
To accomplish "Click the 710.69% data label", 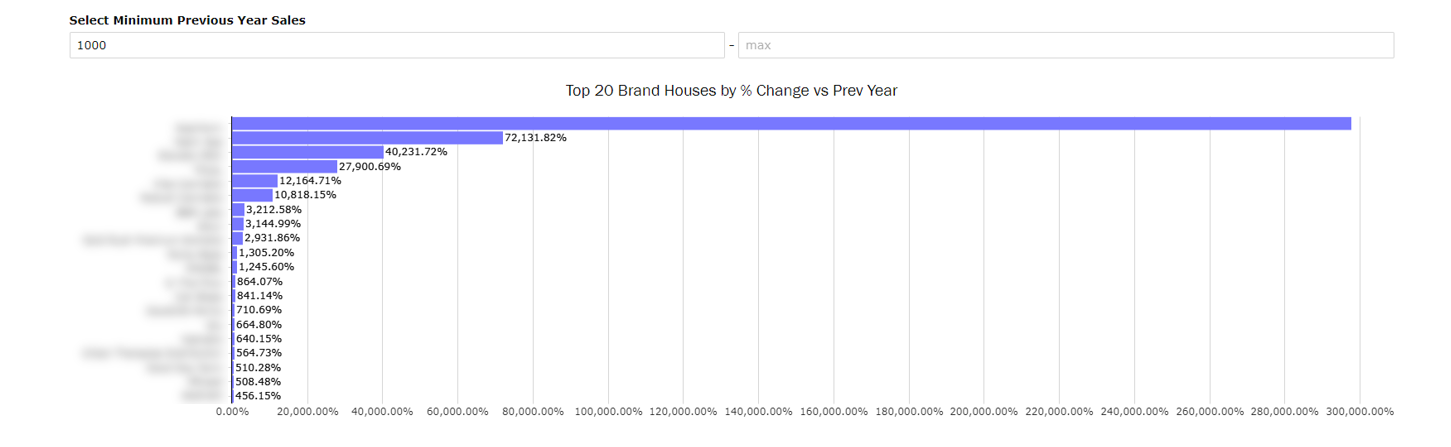I will (x=258, y=310).
